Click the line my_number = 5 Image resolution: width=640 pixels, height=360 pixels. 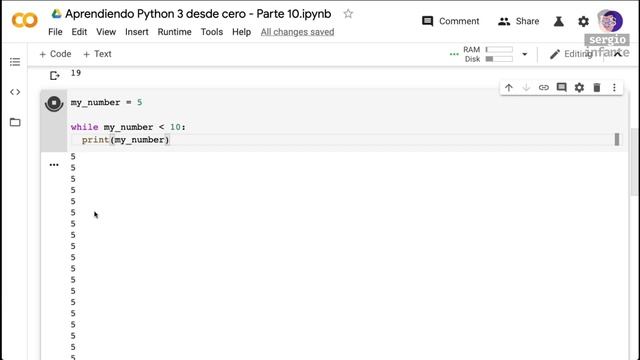click(107, 102)
